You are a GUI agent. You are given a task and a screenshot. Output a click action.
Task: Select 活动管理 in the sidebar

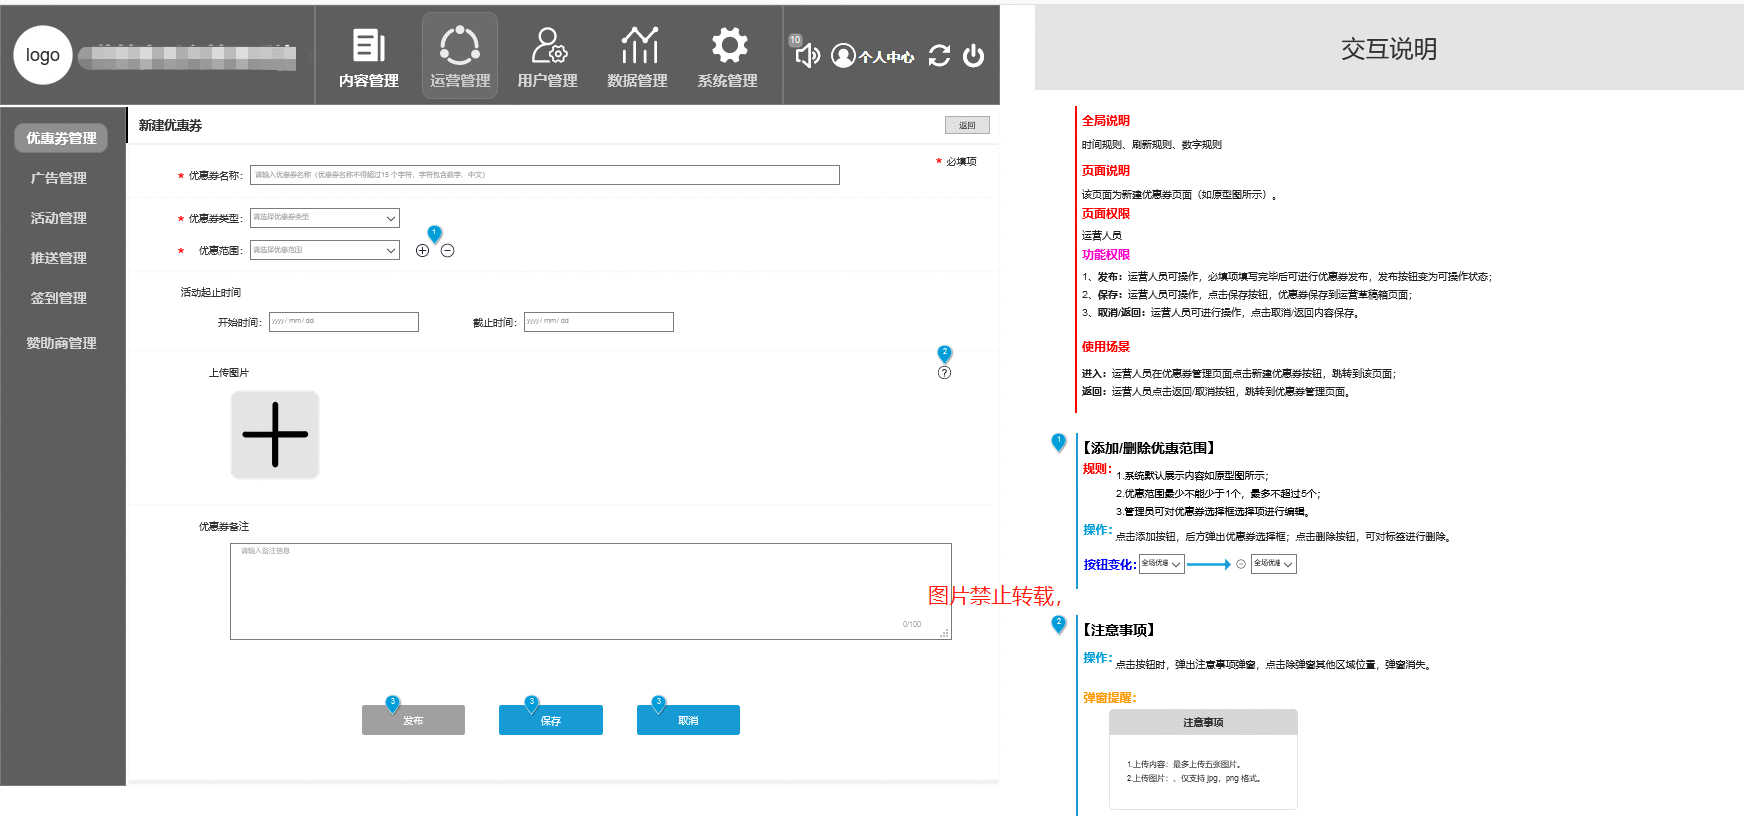pos(59,218)
